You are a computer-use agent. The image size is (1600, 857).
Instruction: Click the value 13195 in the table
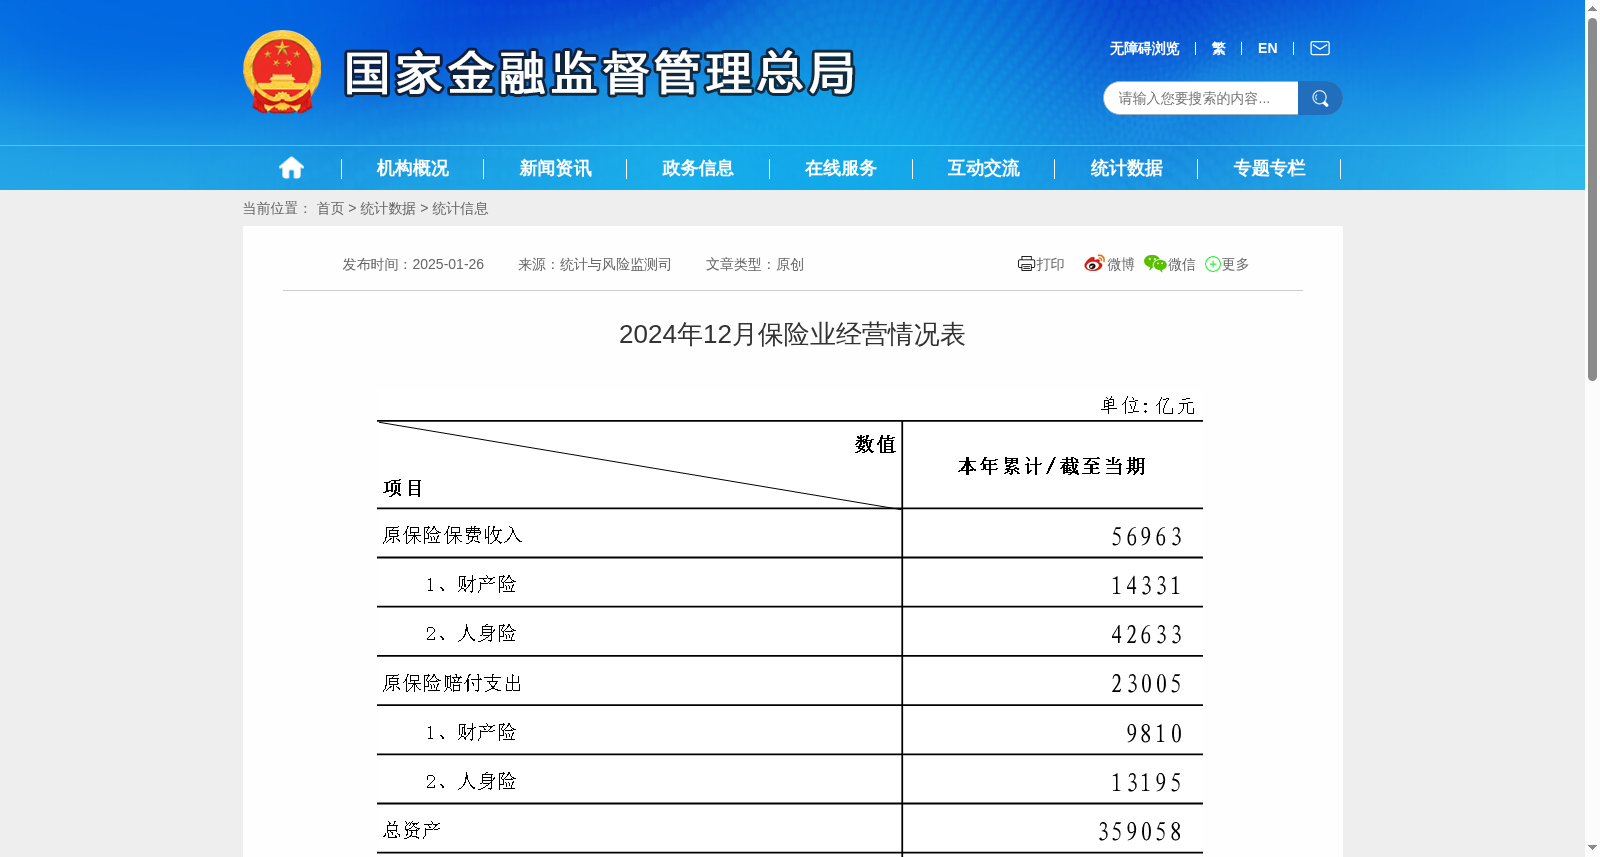pyautogui.click(x=1147, y=783)
